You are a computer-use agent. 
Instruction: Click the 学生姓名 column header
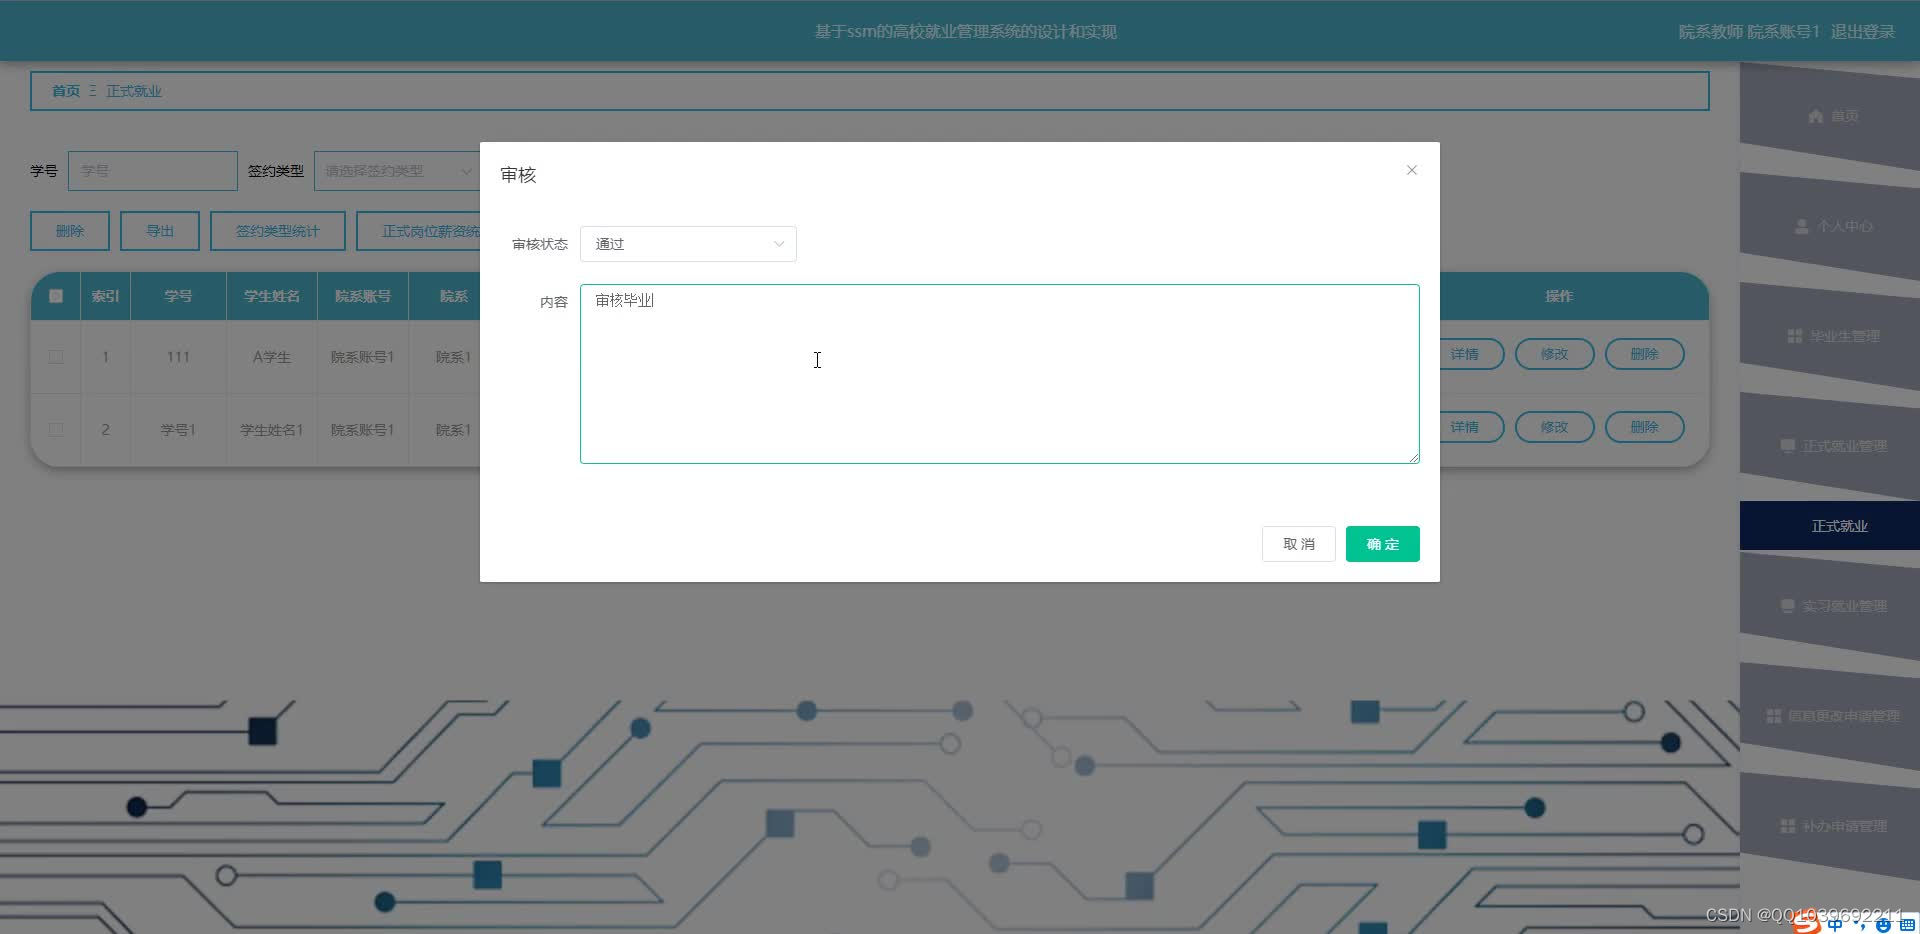pyautogui.click(x=272, y=296)
